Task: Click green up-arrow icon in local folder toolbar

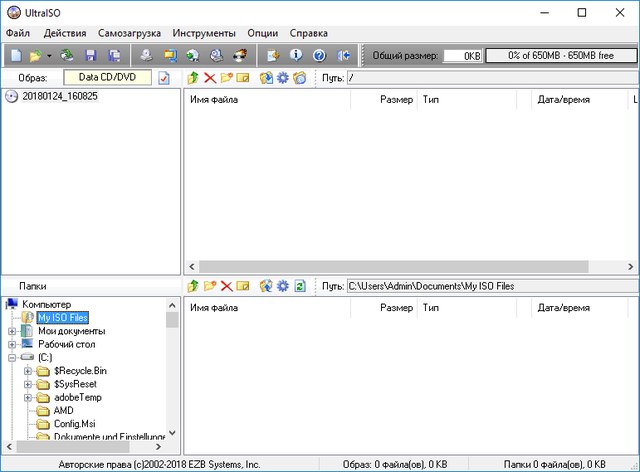Action: pos(193,286)
